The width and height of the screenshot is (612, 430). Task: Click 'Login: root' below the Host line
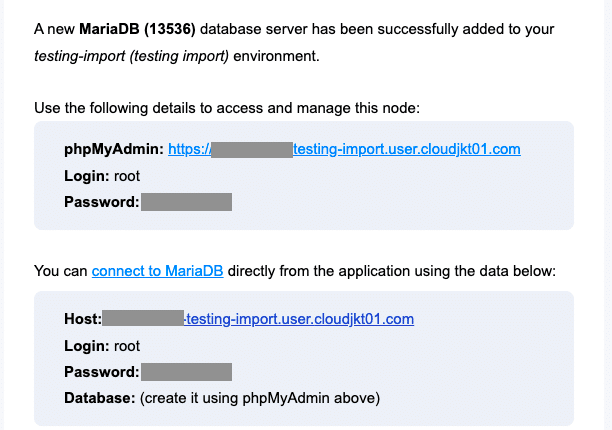click(x=102, y=346)
